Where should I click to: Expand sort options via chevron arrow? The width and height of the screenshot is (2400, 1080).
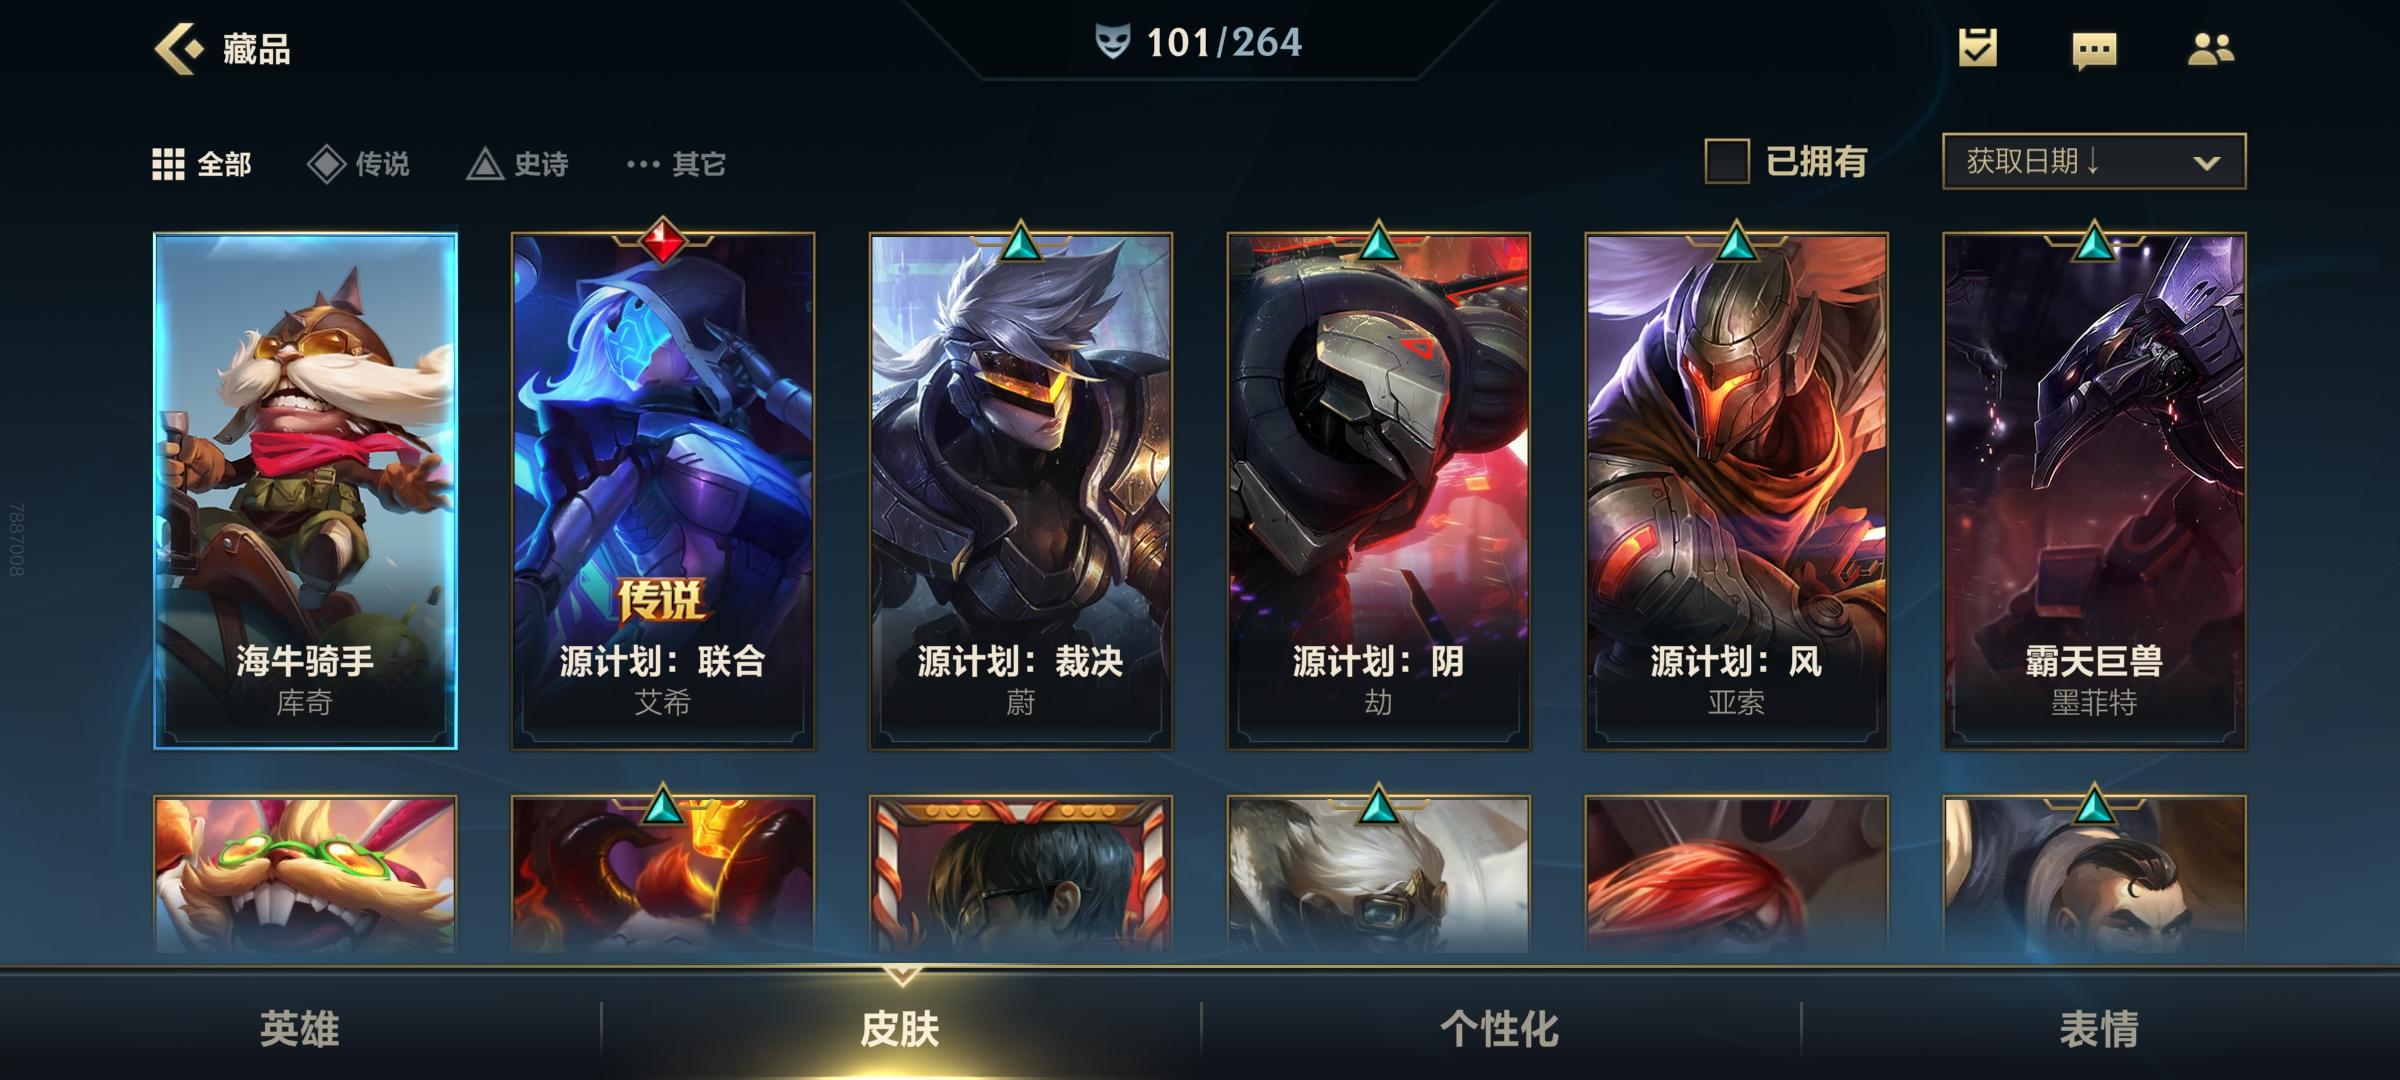tap(2207, 163)
